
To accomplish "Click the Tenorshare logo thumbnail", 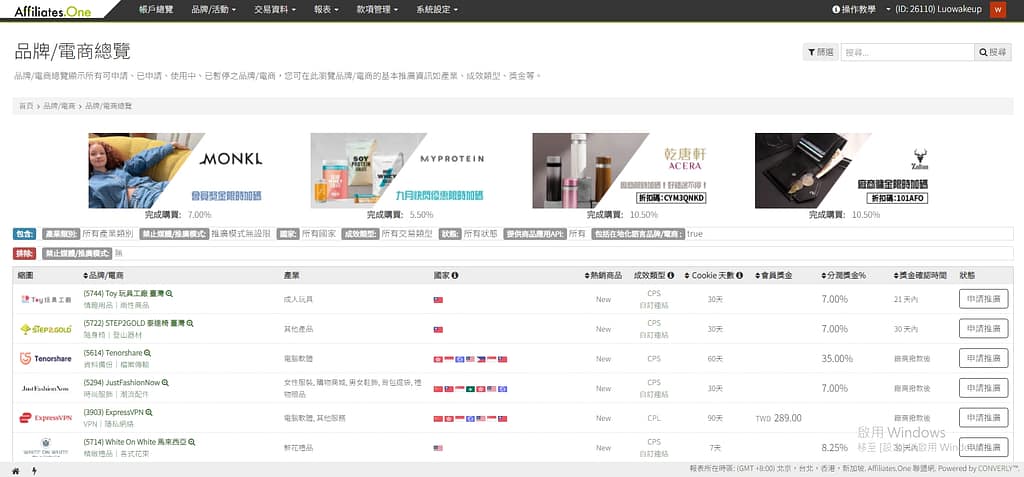I will 46,359.
